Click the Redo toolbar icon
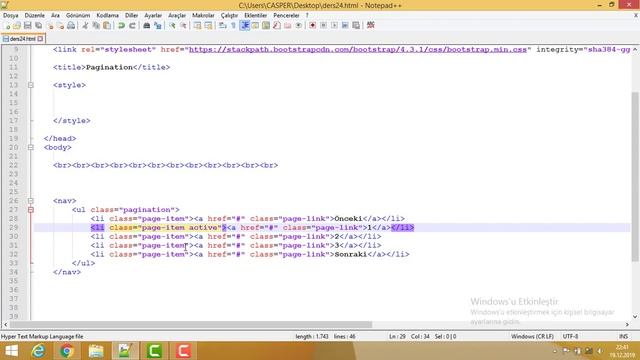The height and width of the screenshot is (360, 640). (132, 25)
